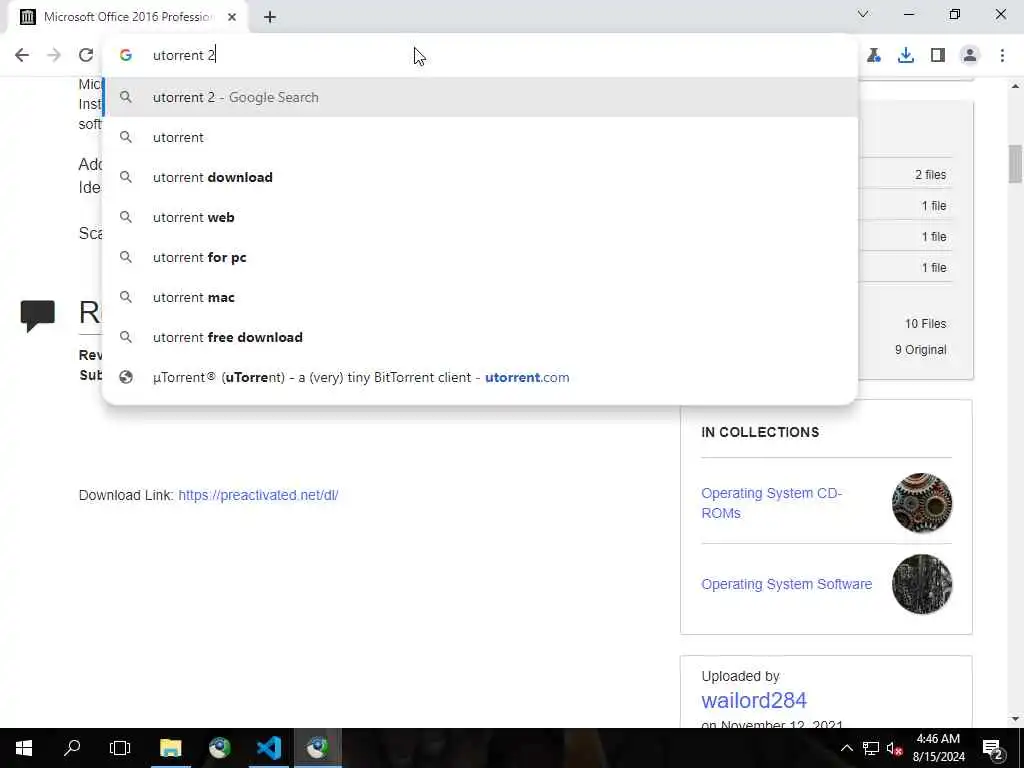Open the Operating System Software collection link
This screenshot has width=1024, height=768.
click(x=786, y=584)
